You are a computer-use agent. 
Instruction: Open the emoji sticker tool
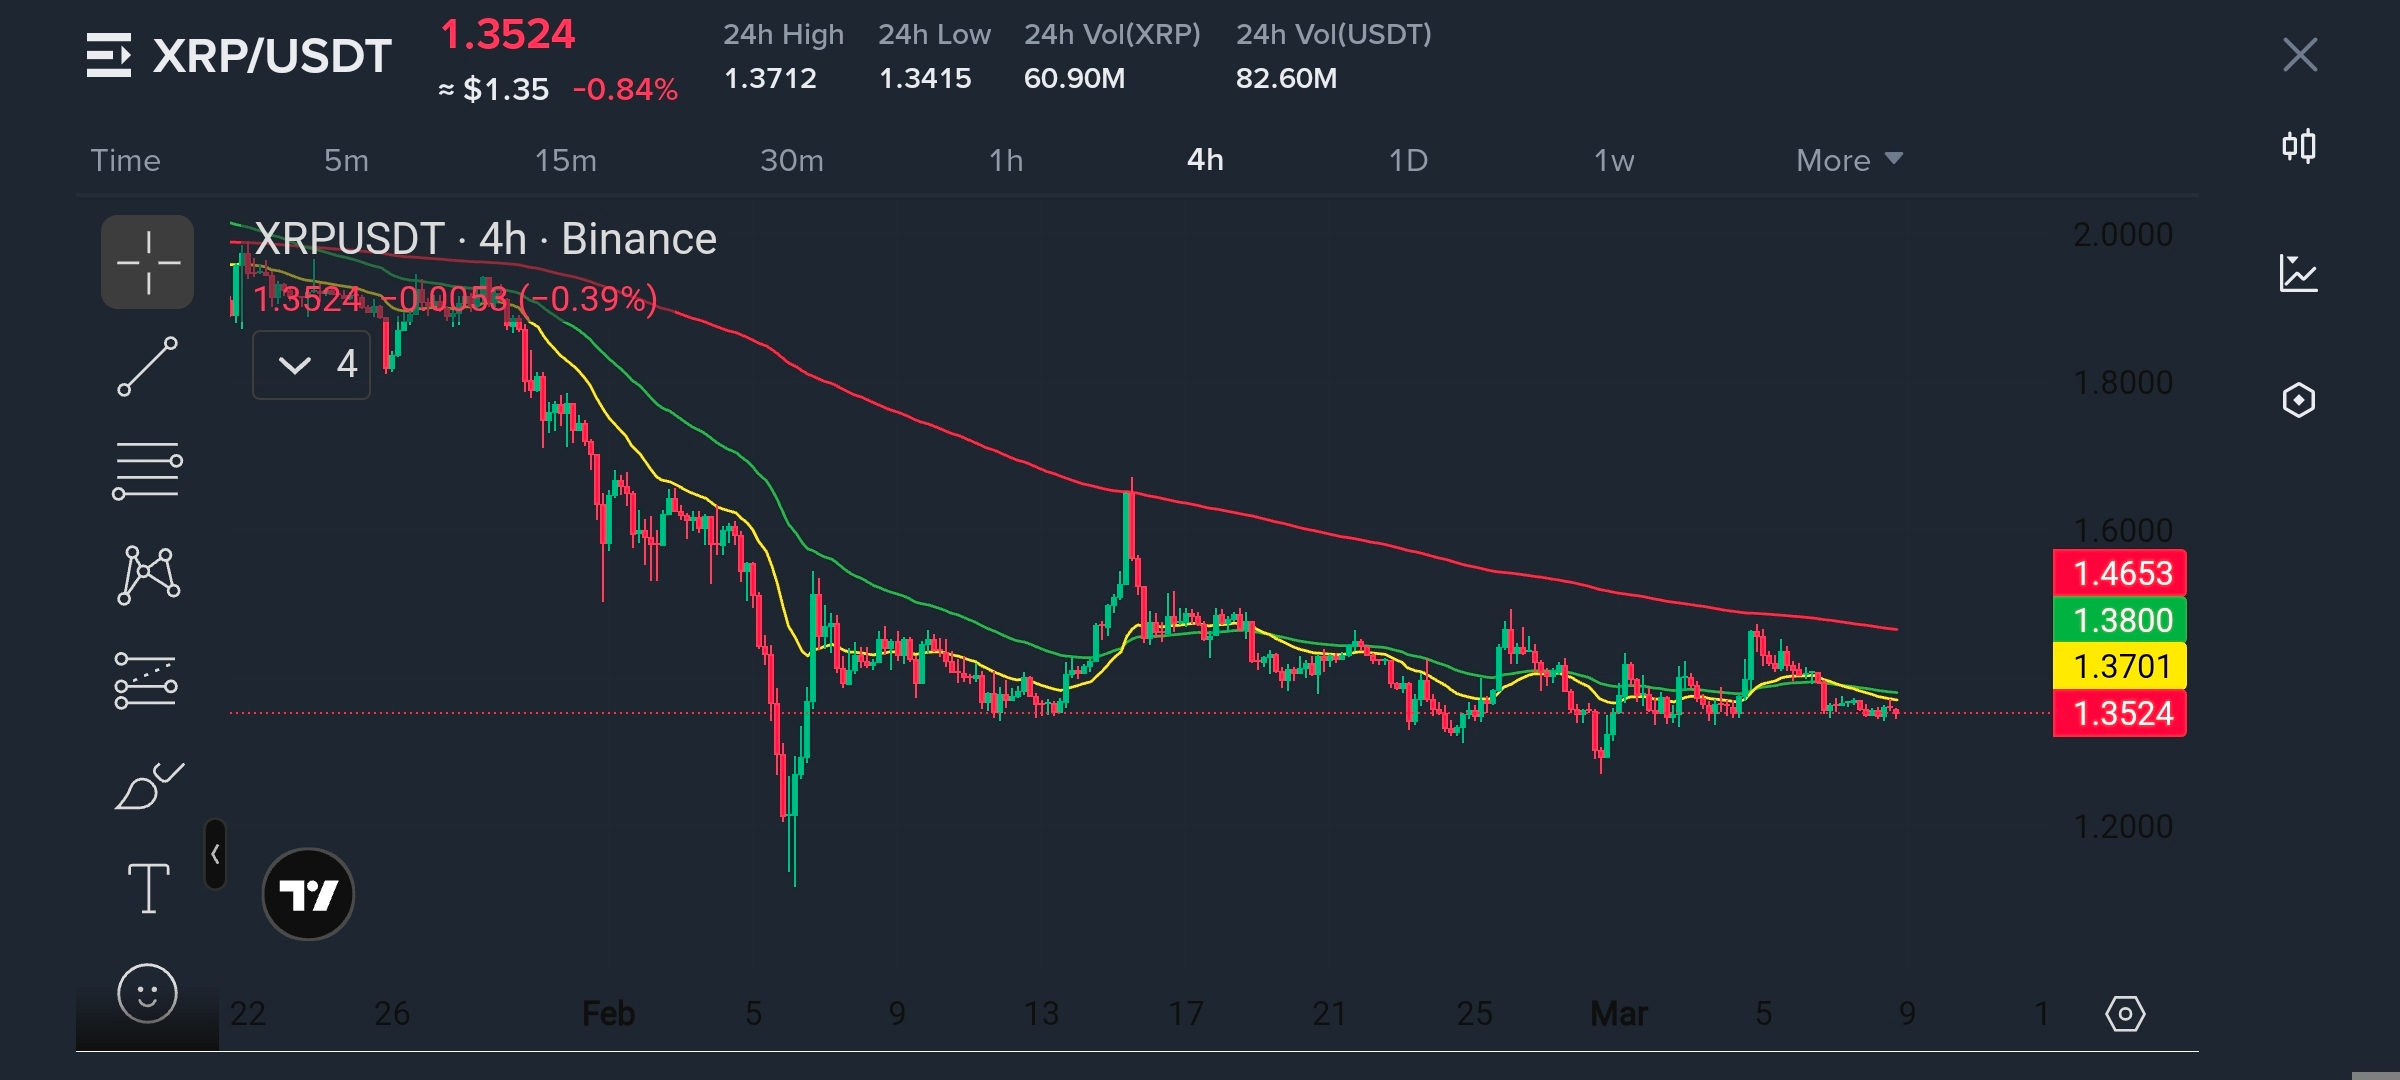click(147, 993)
